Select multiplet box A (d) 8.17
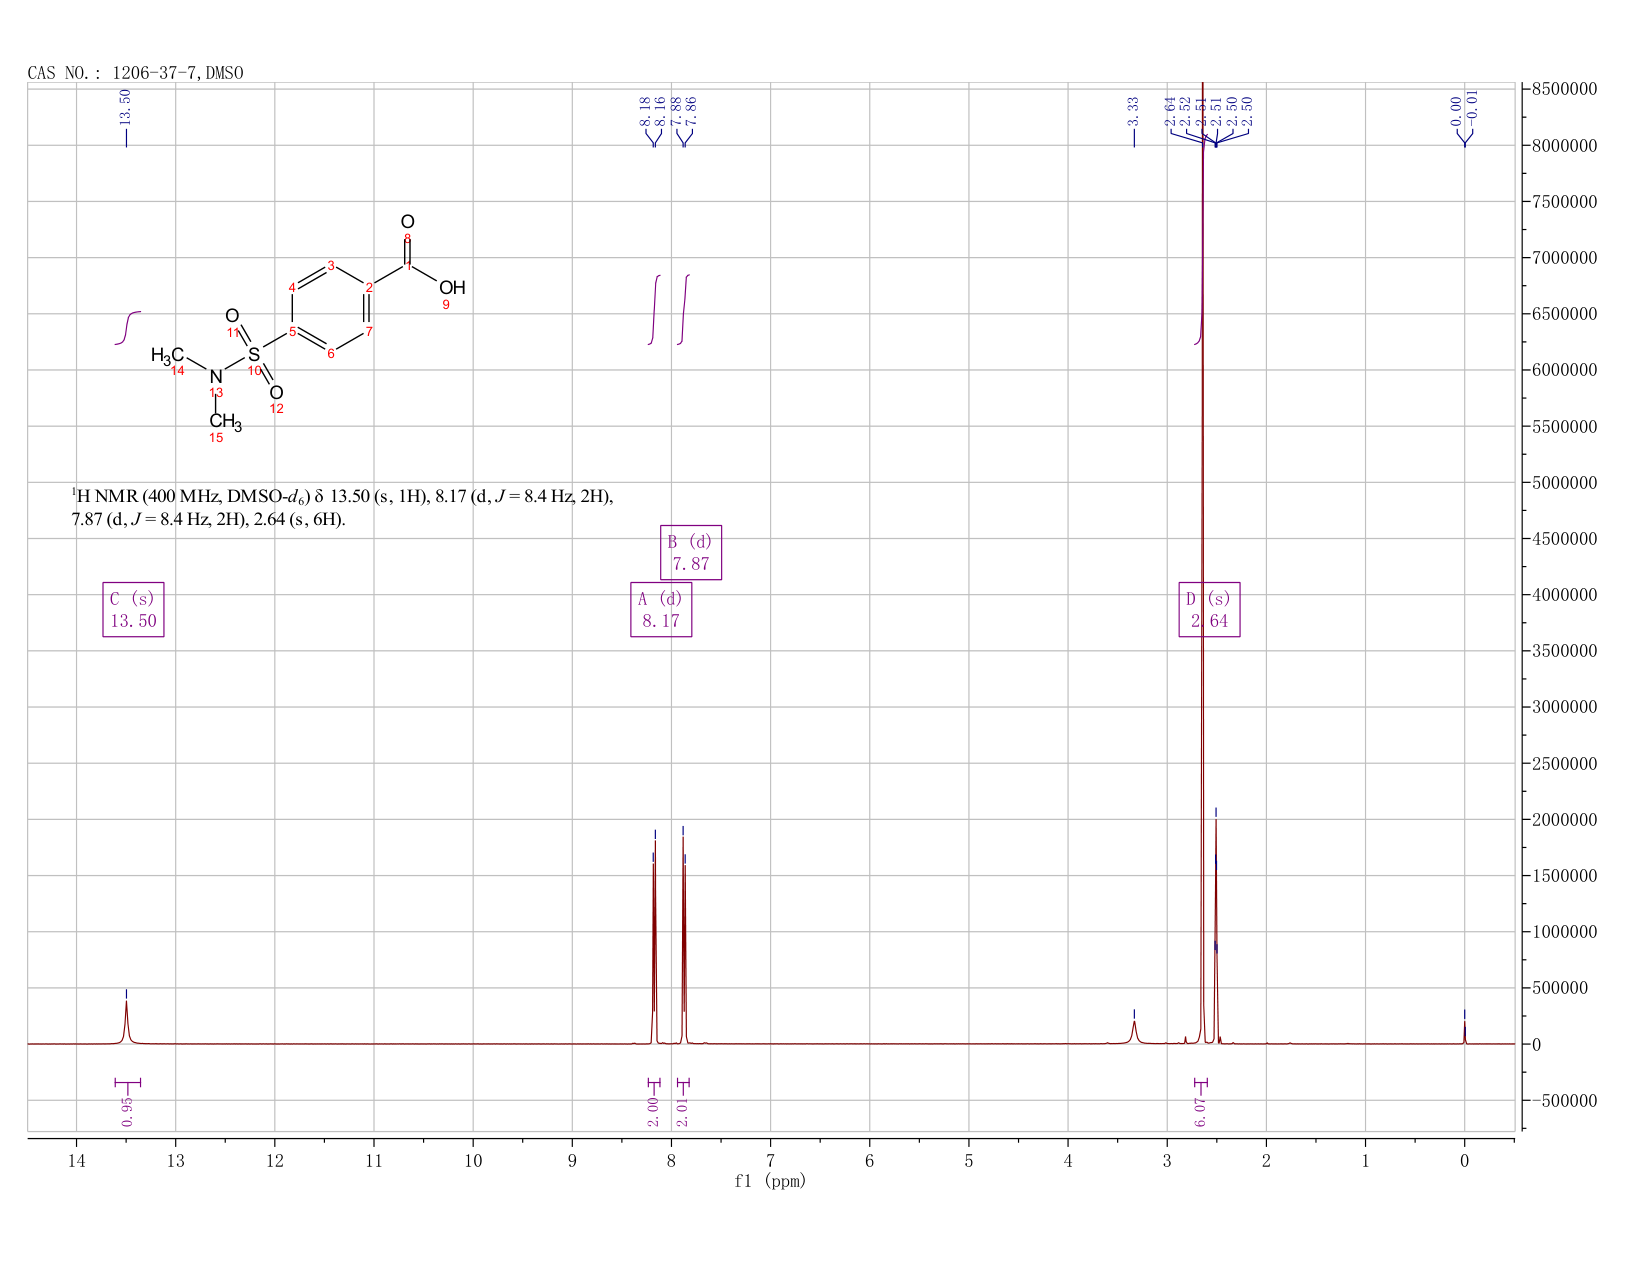The width and height of the screenshot is (1650, 1275). point(661,609)
